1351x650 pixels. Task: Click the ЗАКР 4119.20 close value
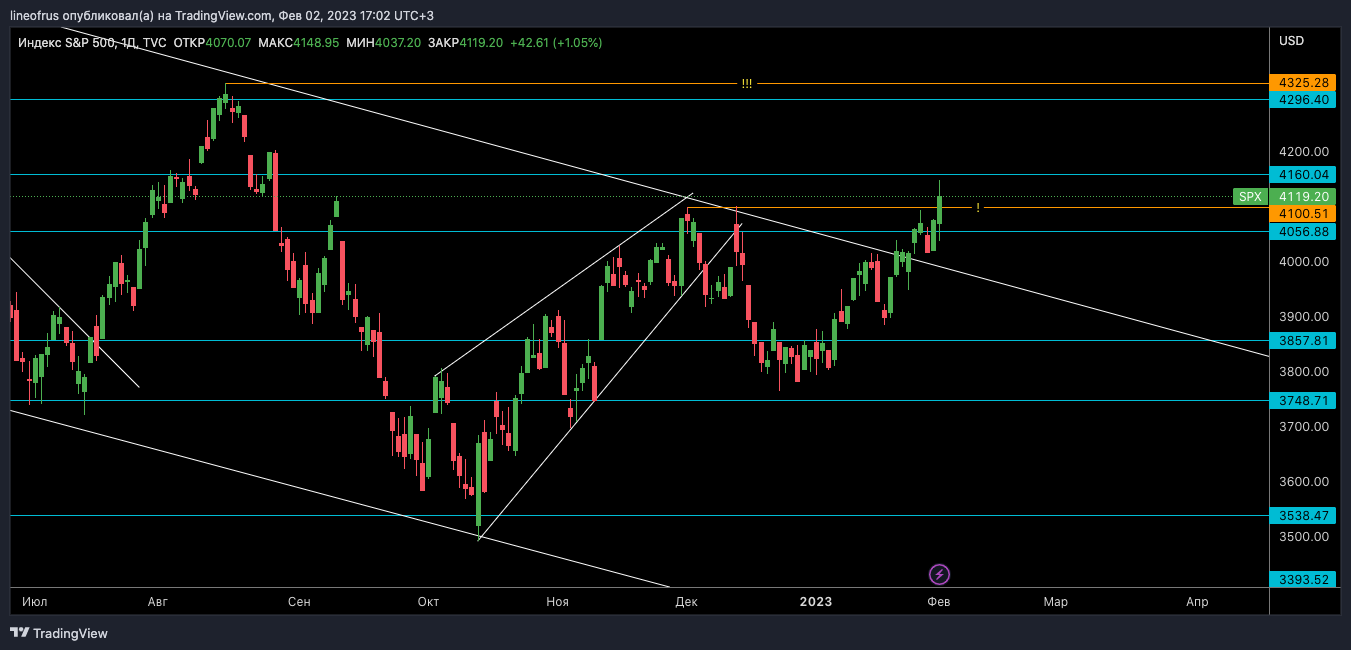[465, 43]
